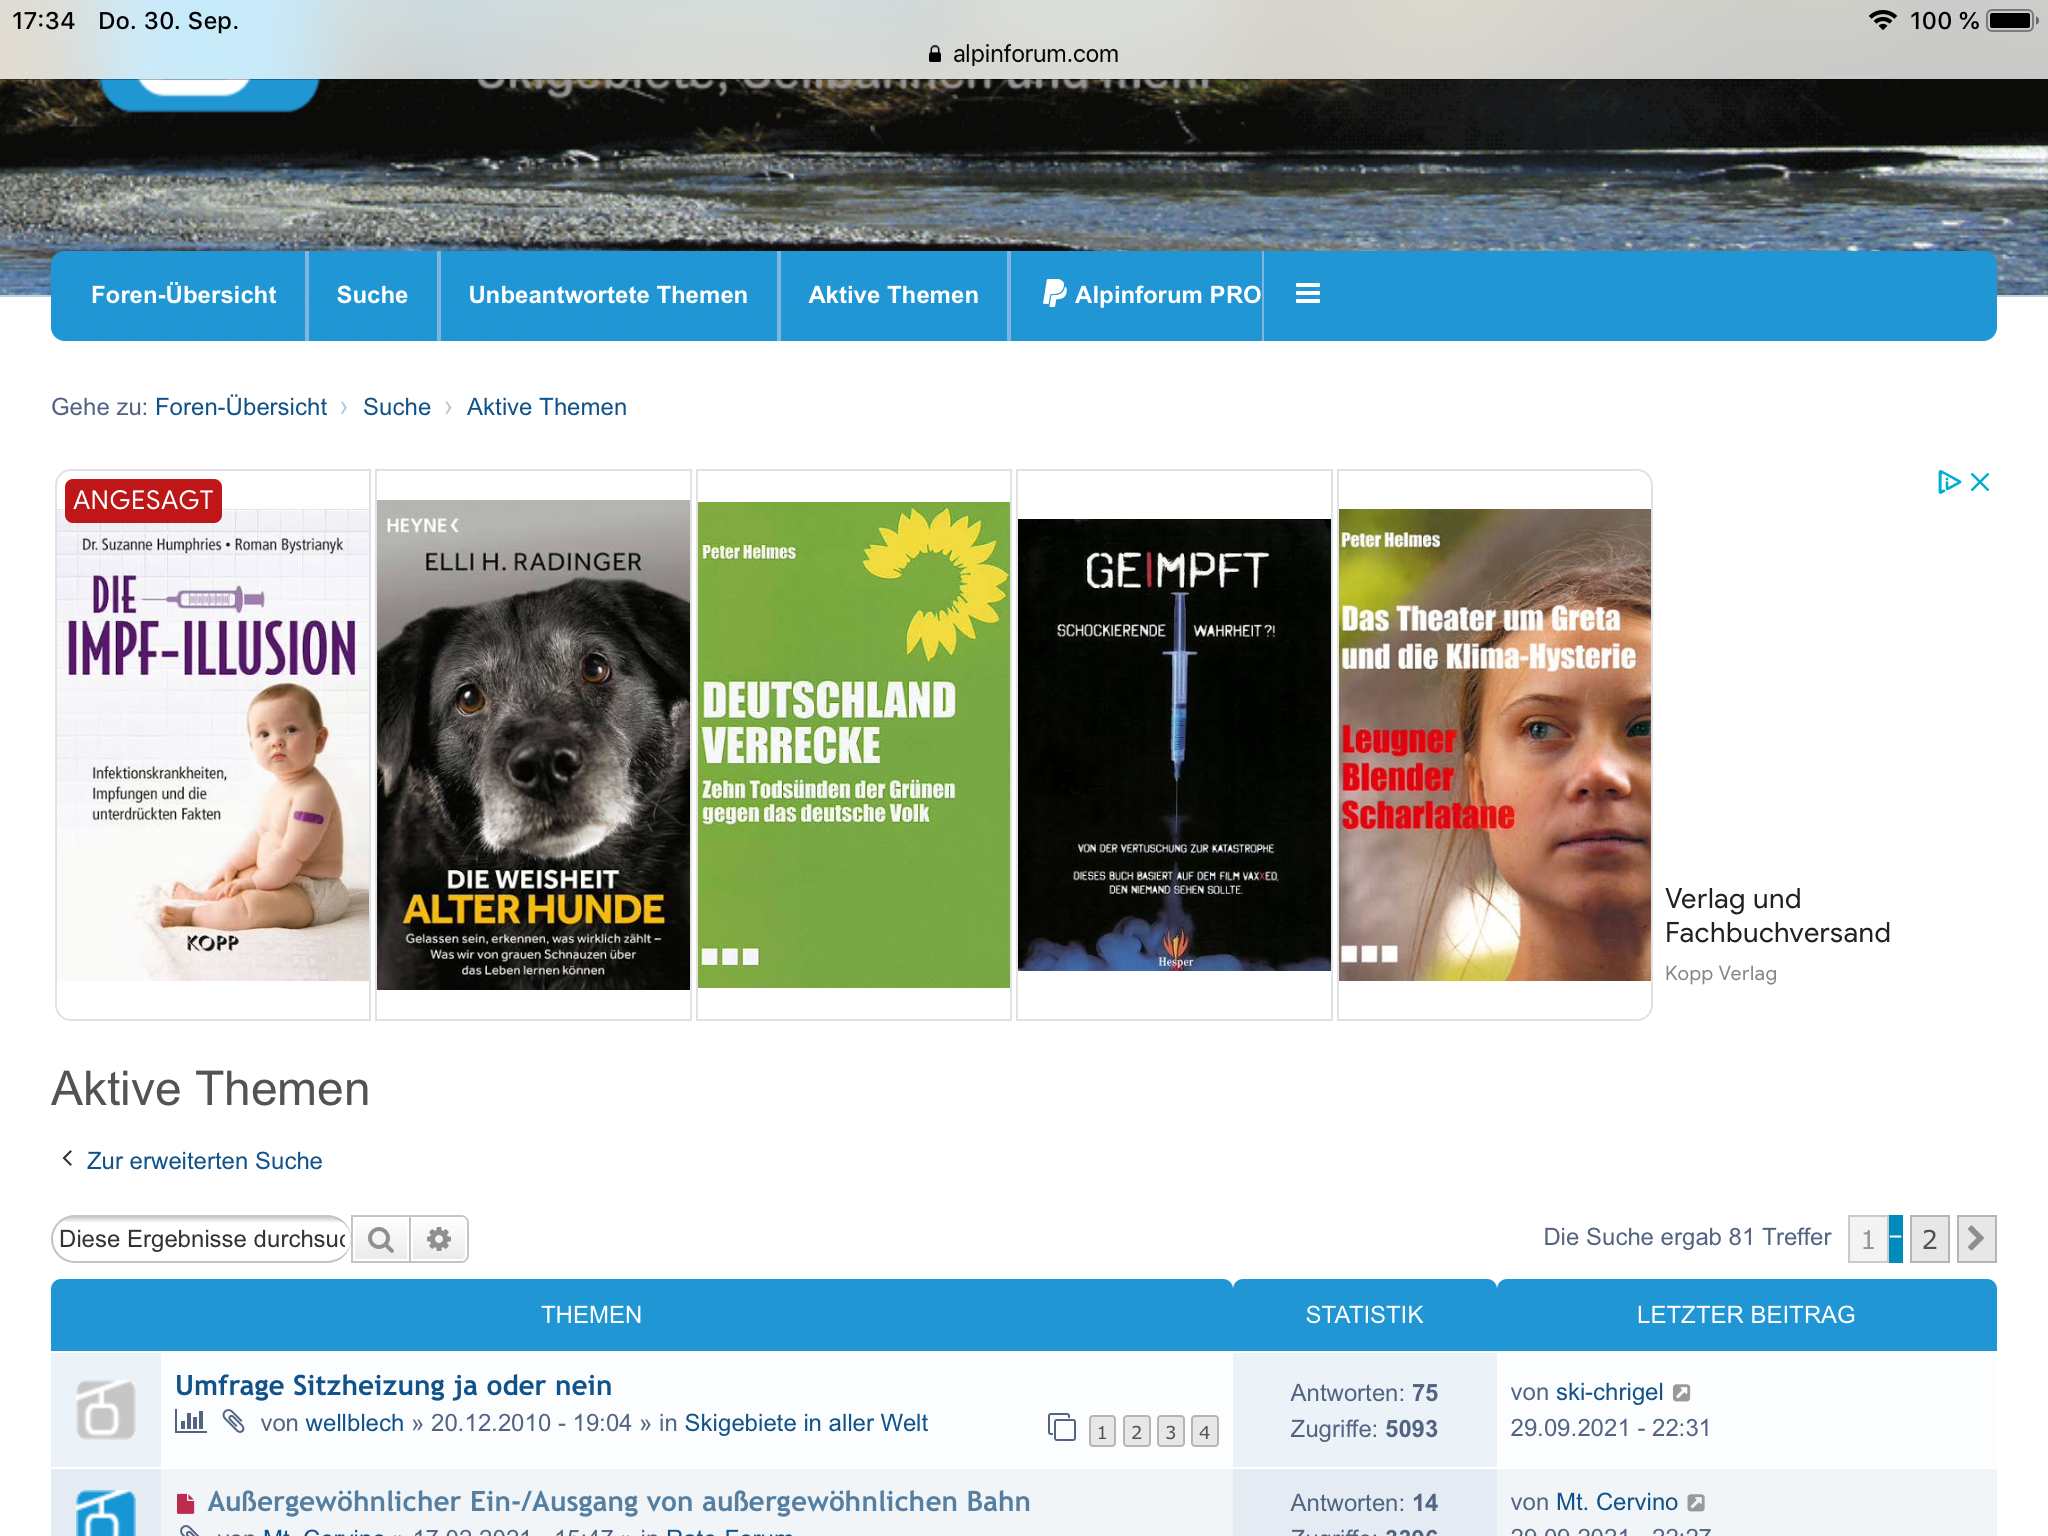Open Umfrage Sitzheizung ja oder nein topic

393,1385
